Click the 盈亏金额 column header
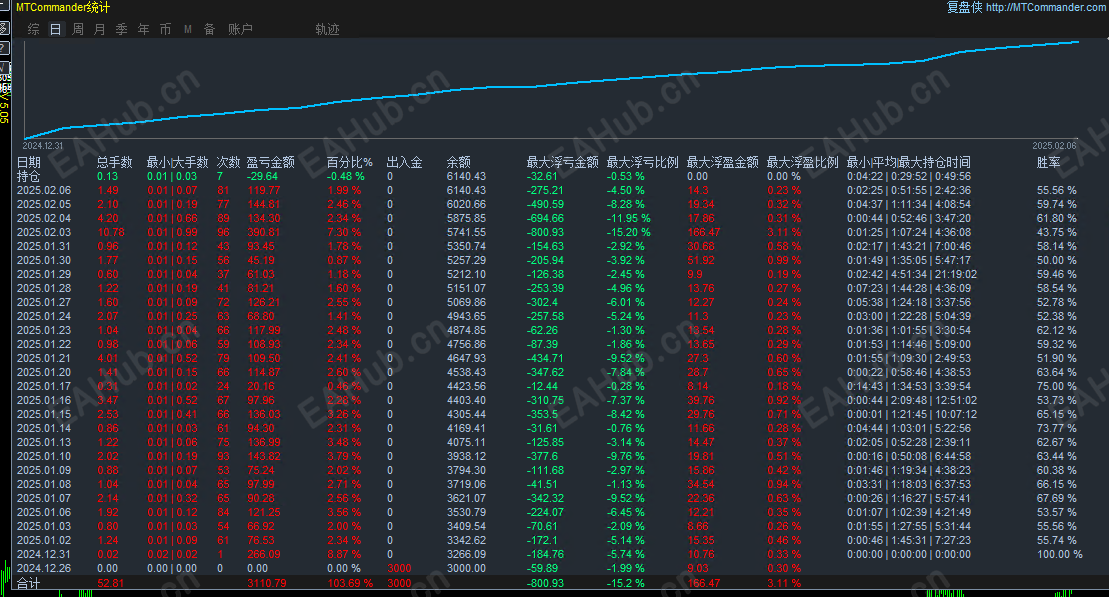 pos(270,162)
